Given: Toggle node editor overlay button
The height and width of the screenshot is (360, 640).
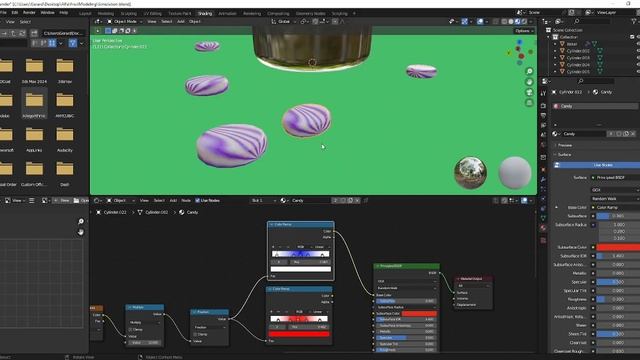Looking at the screenshot, I should (524, 200).
